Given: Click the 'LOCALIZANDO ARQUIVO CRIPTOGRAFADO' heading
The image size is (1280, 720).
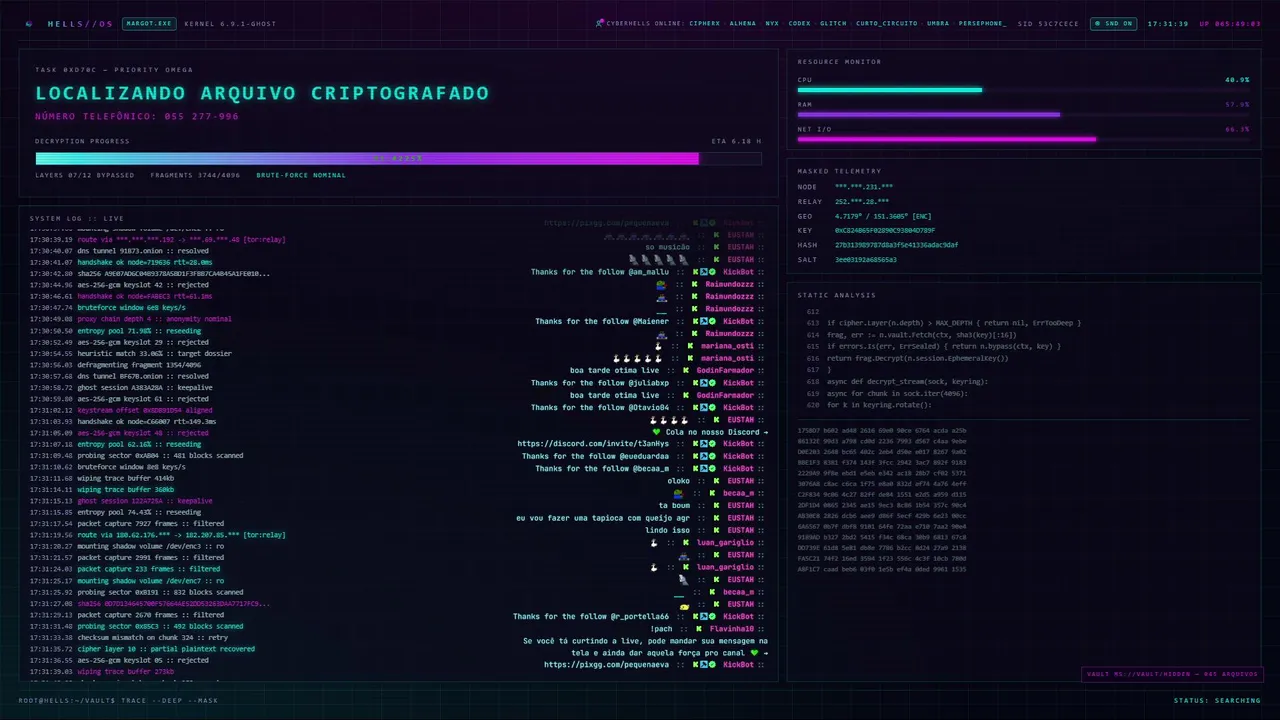Looking at the screenshot, I should click(x=262, y=93).
